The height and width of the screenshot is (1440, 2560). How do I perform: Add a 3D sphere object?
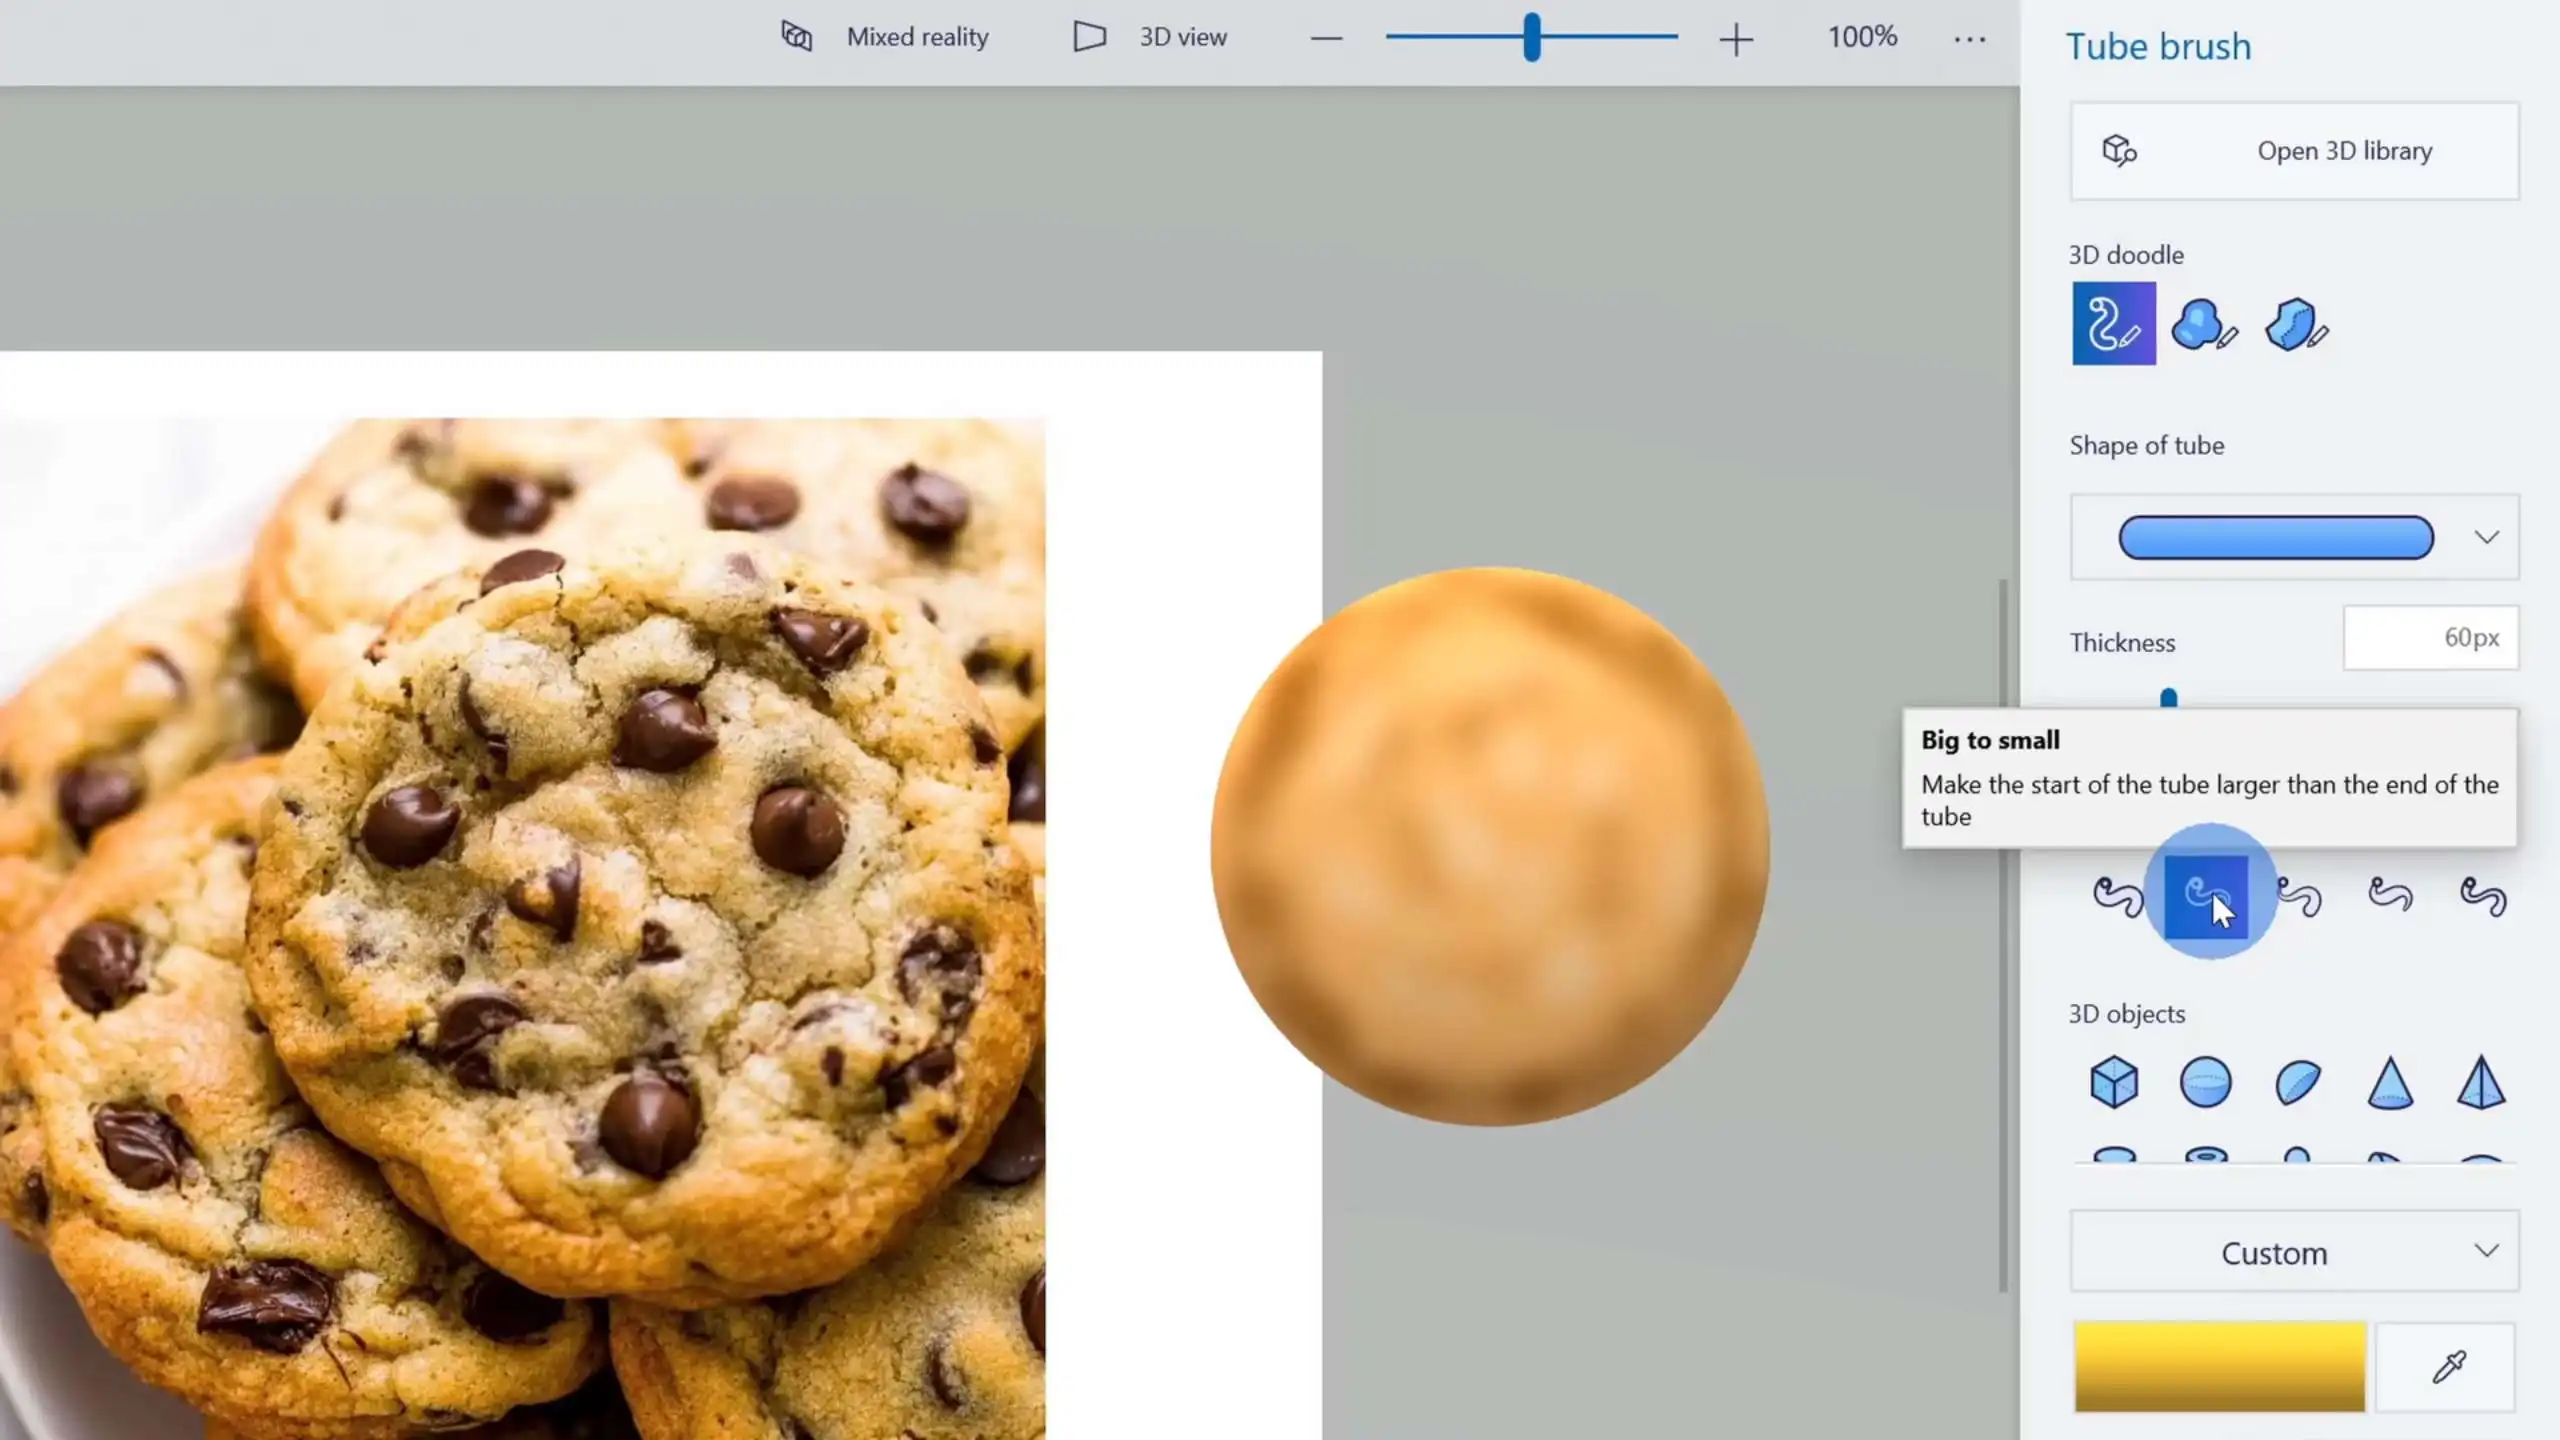click(x=2205, y=1082)
